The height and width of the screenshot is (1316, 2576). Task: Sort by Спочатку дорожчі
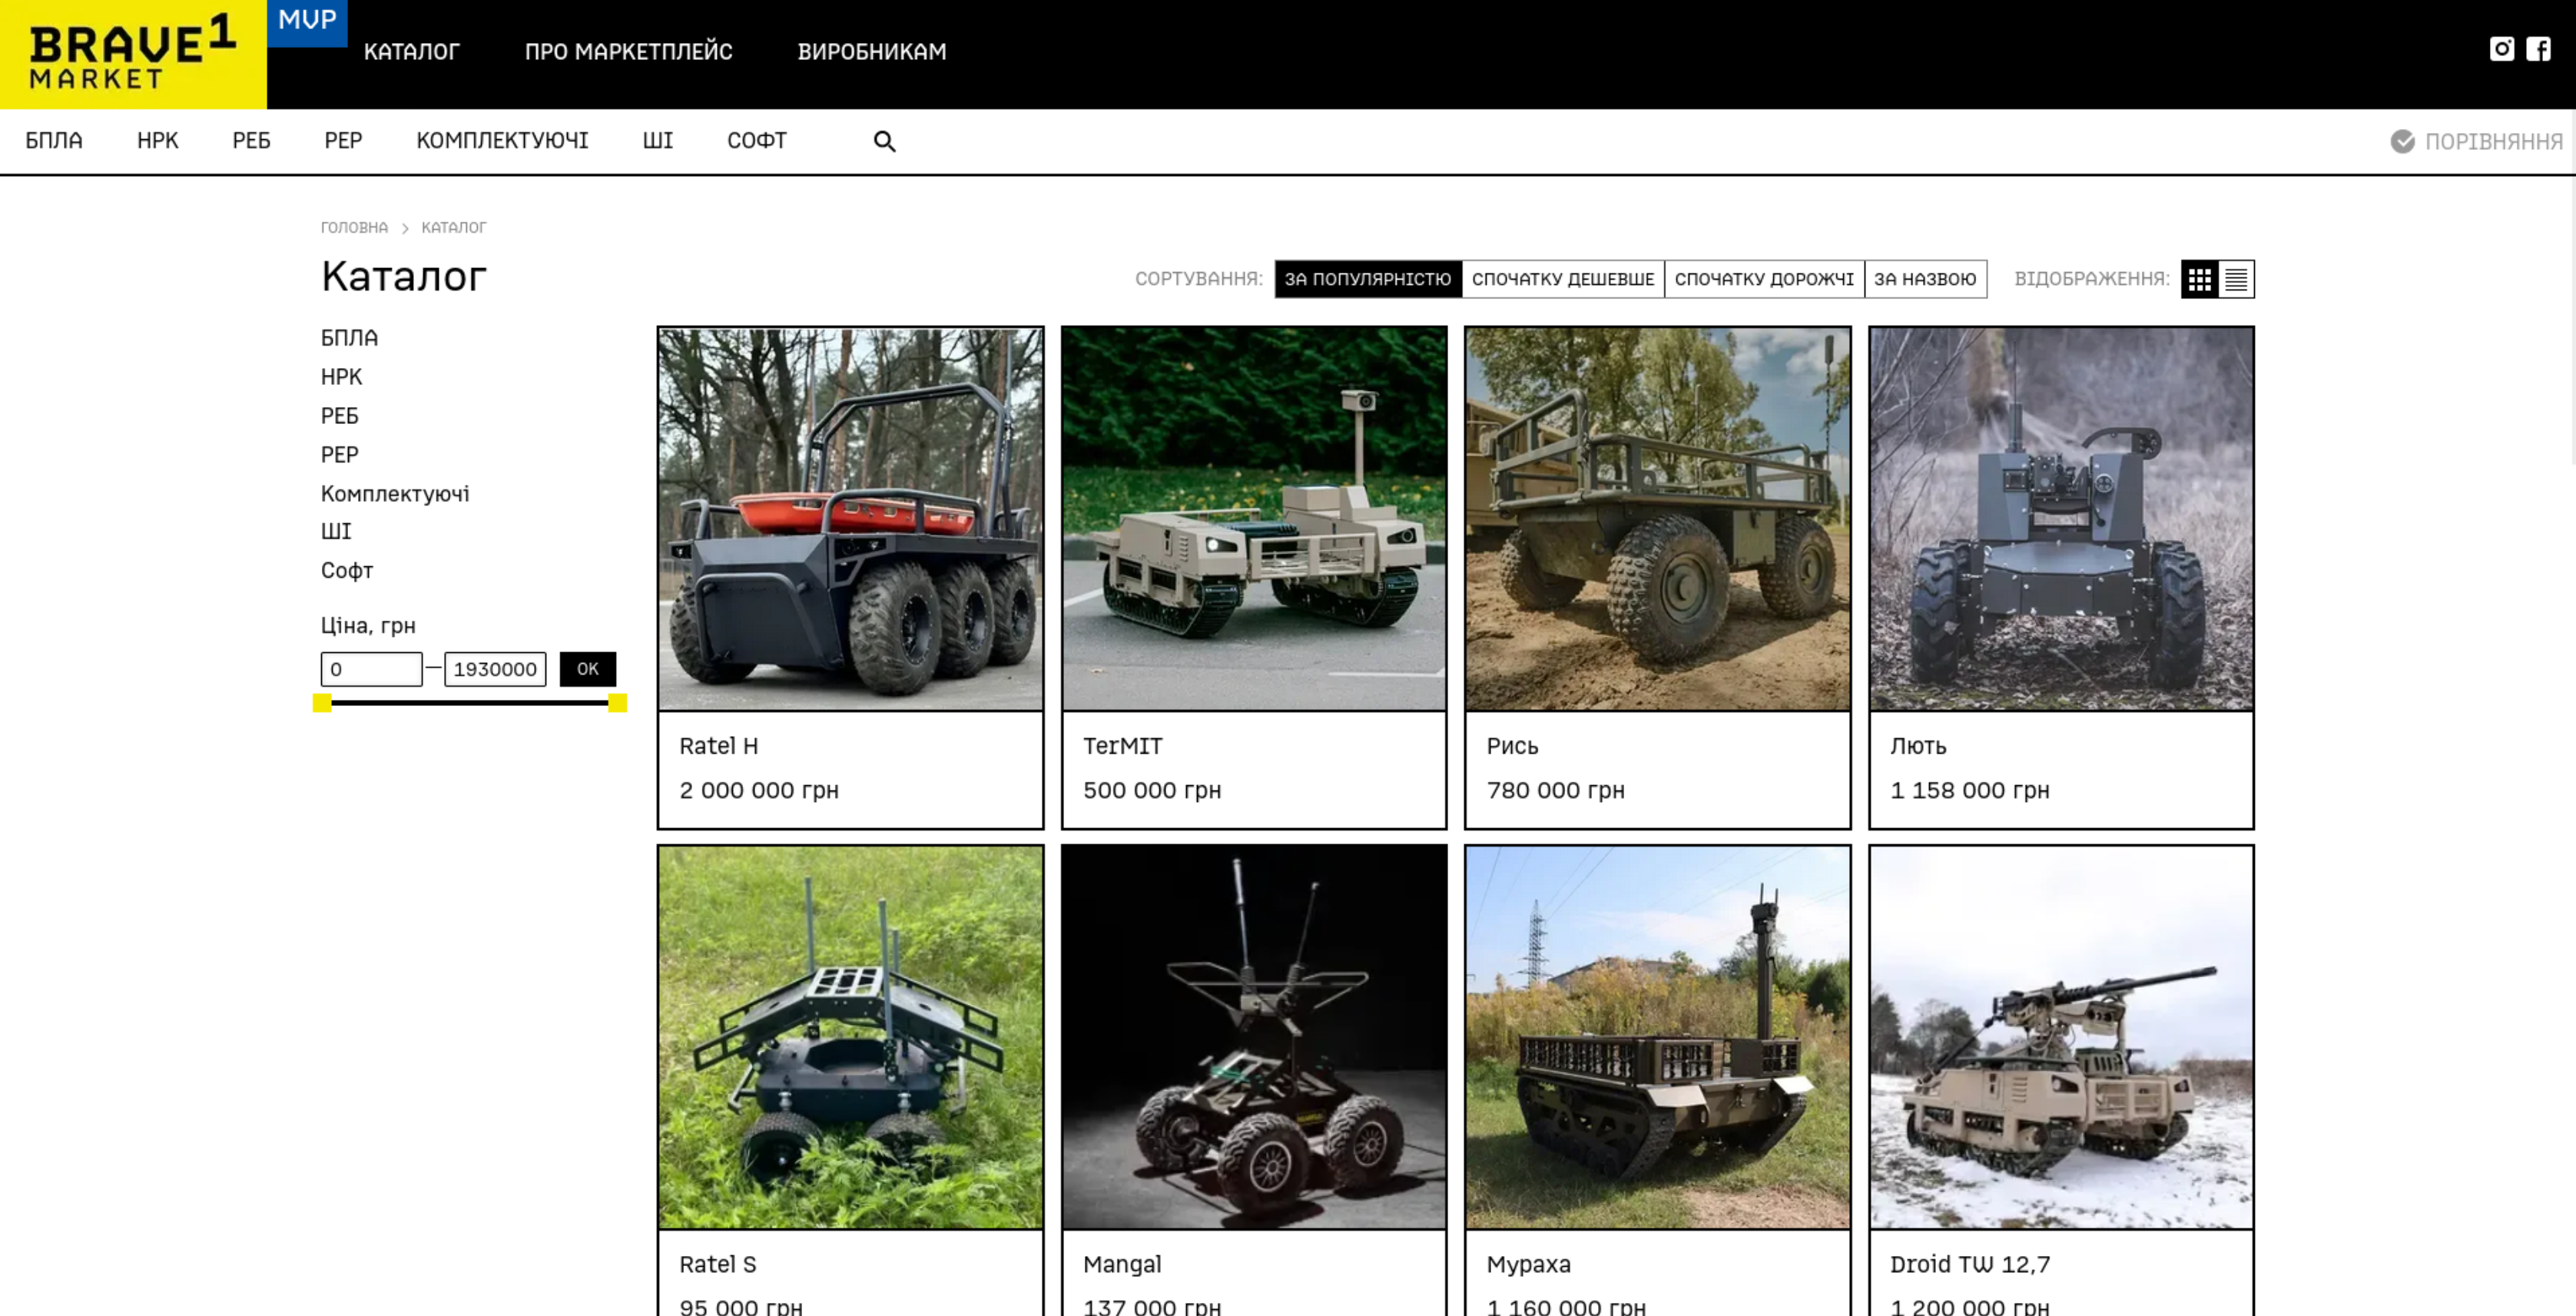click(x=1763, y=279)
